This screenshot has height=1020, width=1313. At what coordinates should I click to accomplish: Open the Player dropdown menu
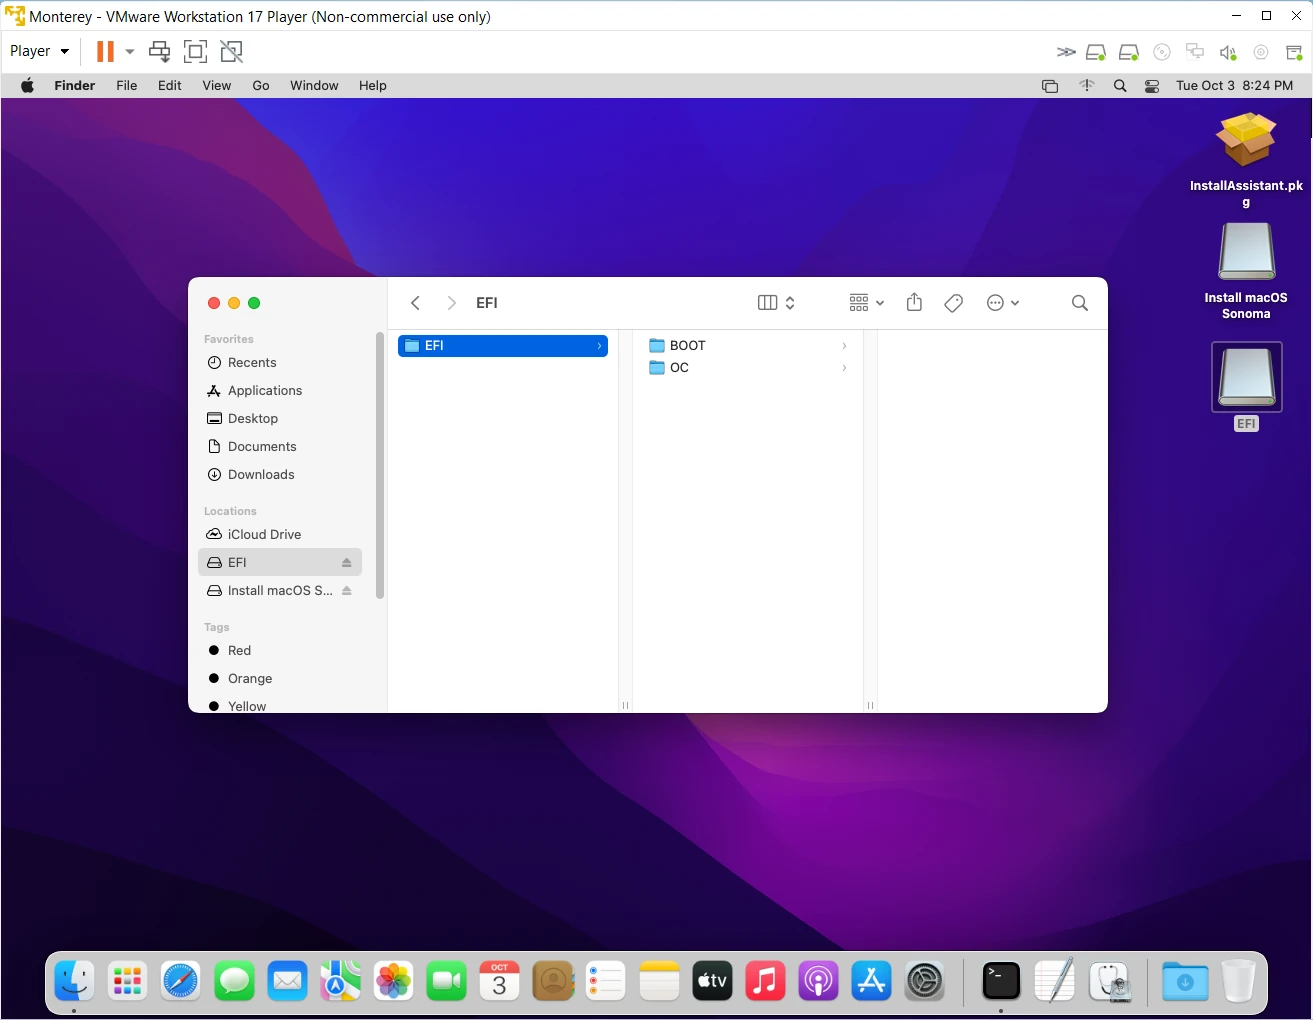(37, 51)
